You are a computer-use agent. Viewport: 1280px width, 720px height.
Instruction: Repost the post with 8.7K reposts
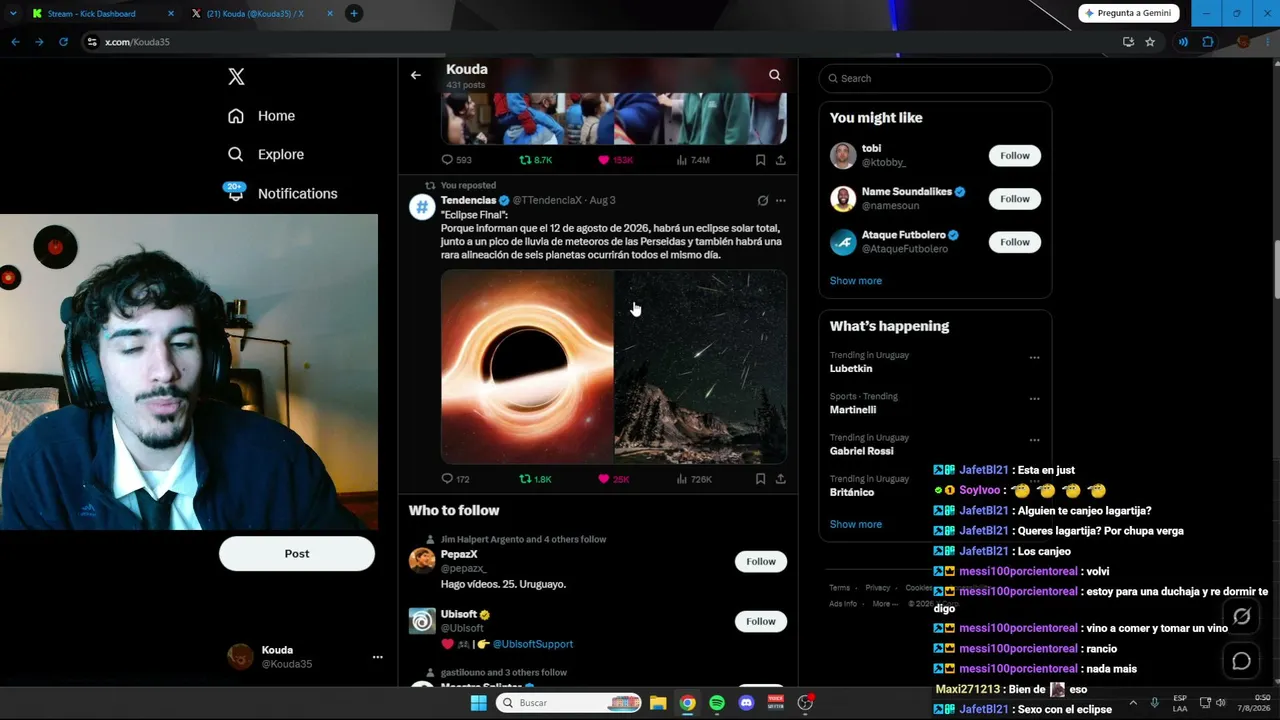pos(536,160)
